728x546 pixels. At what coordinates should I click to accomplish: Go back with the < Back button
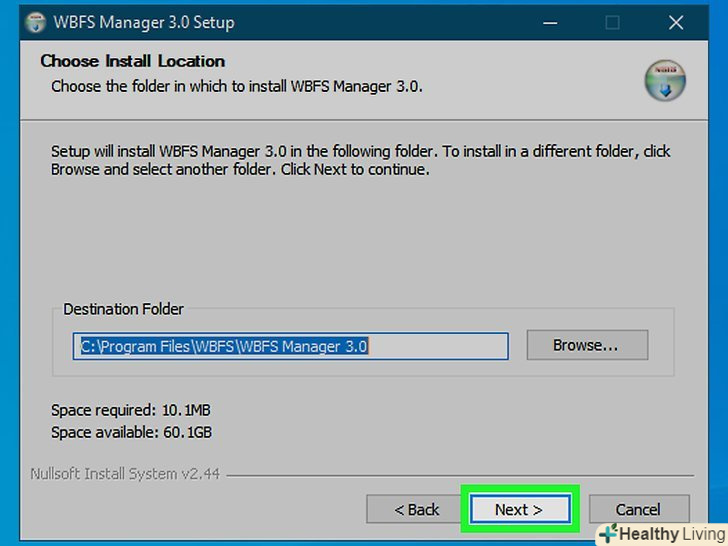pos(416,510)
